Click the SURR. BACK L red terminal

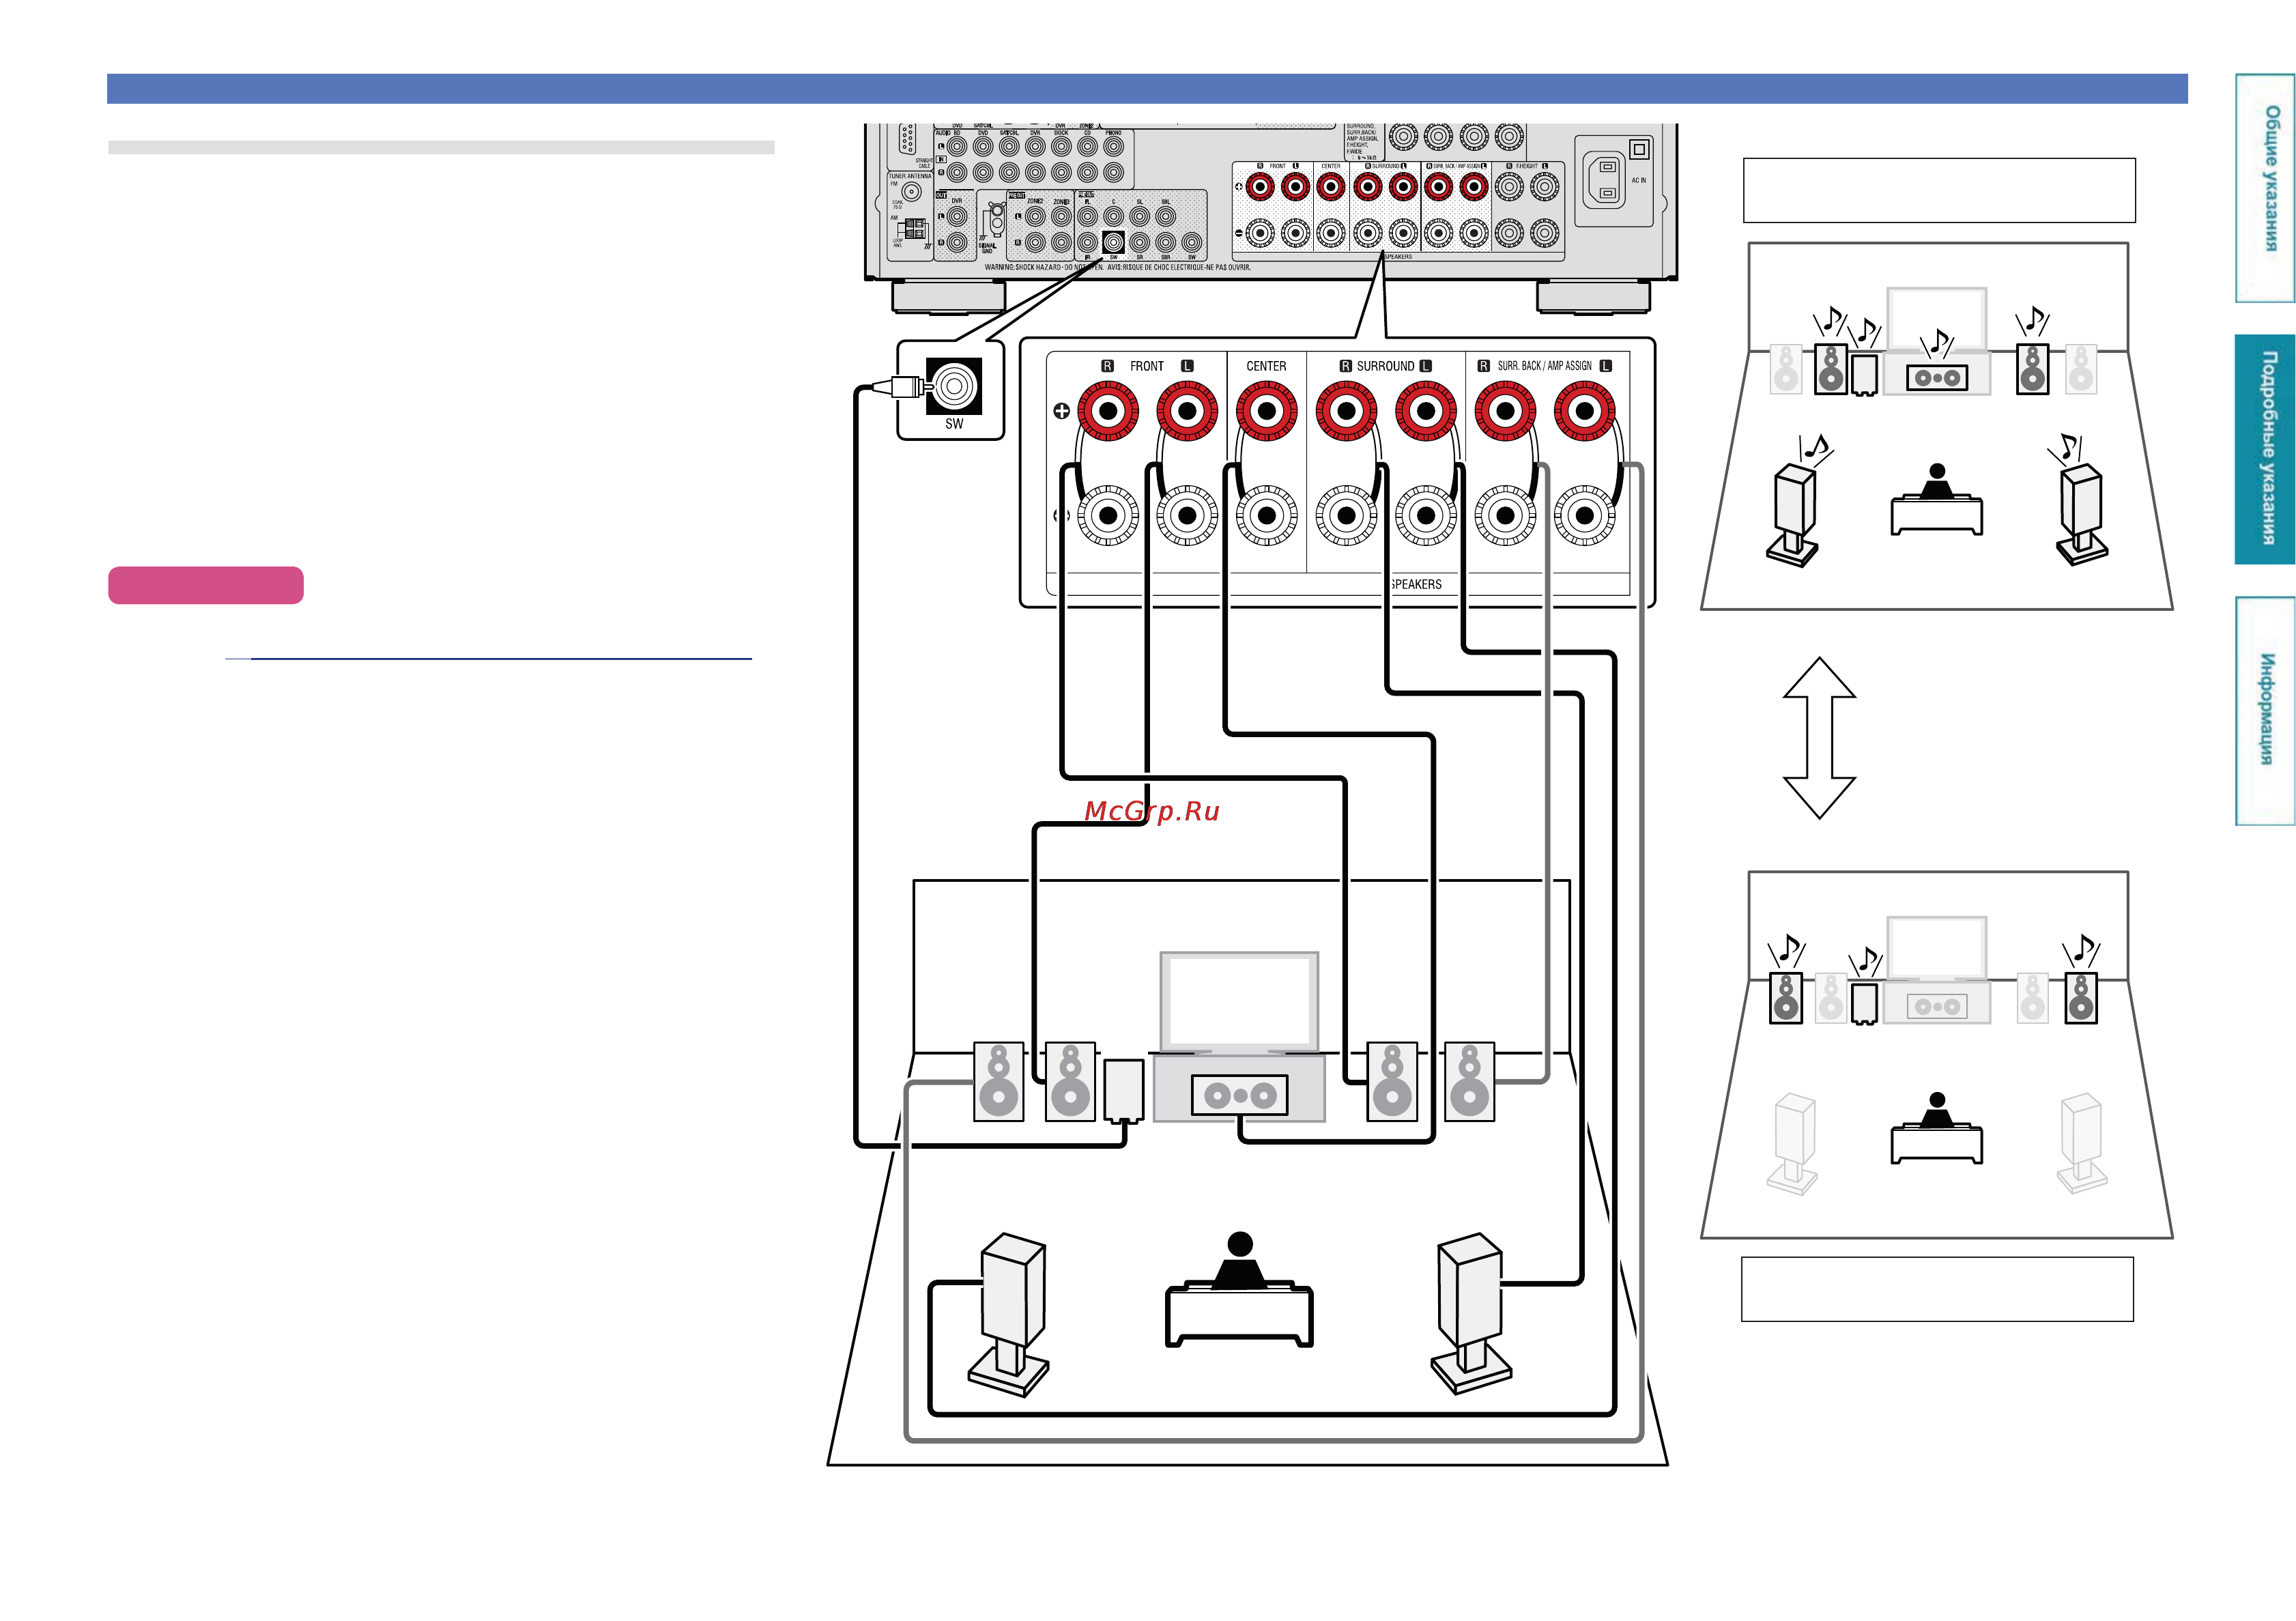[x=1585, y=410]
